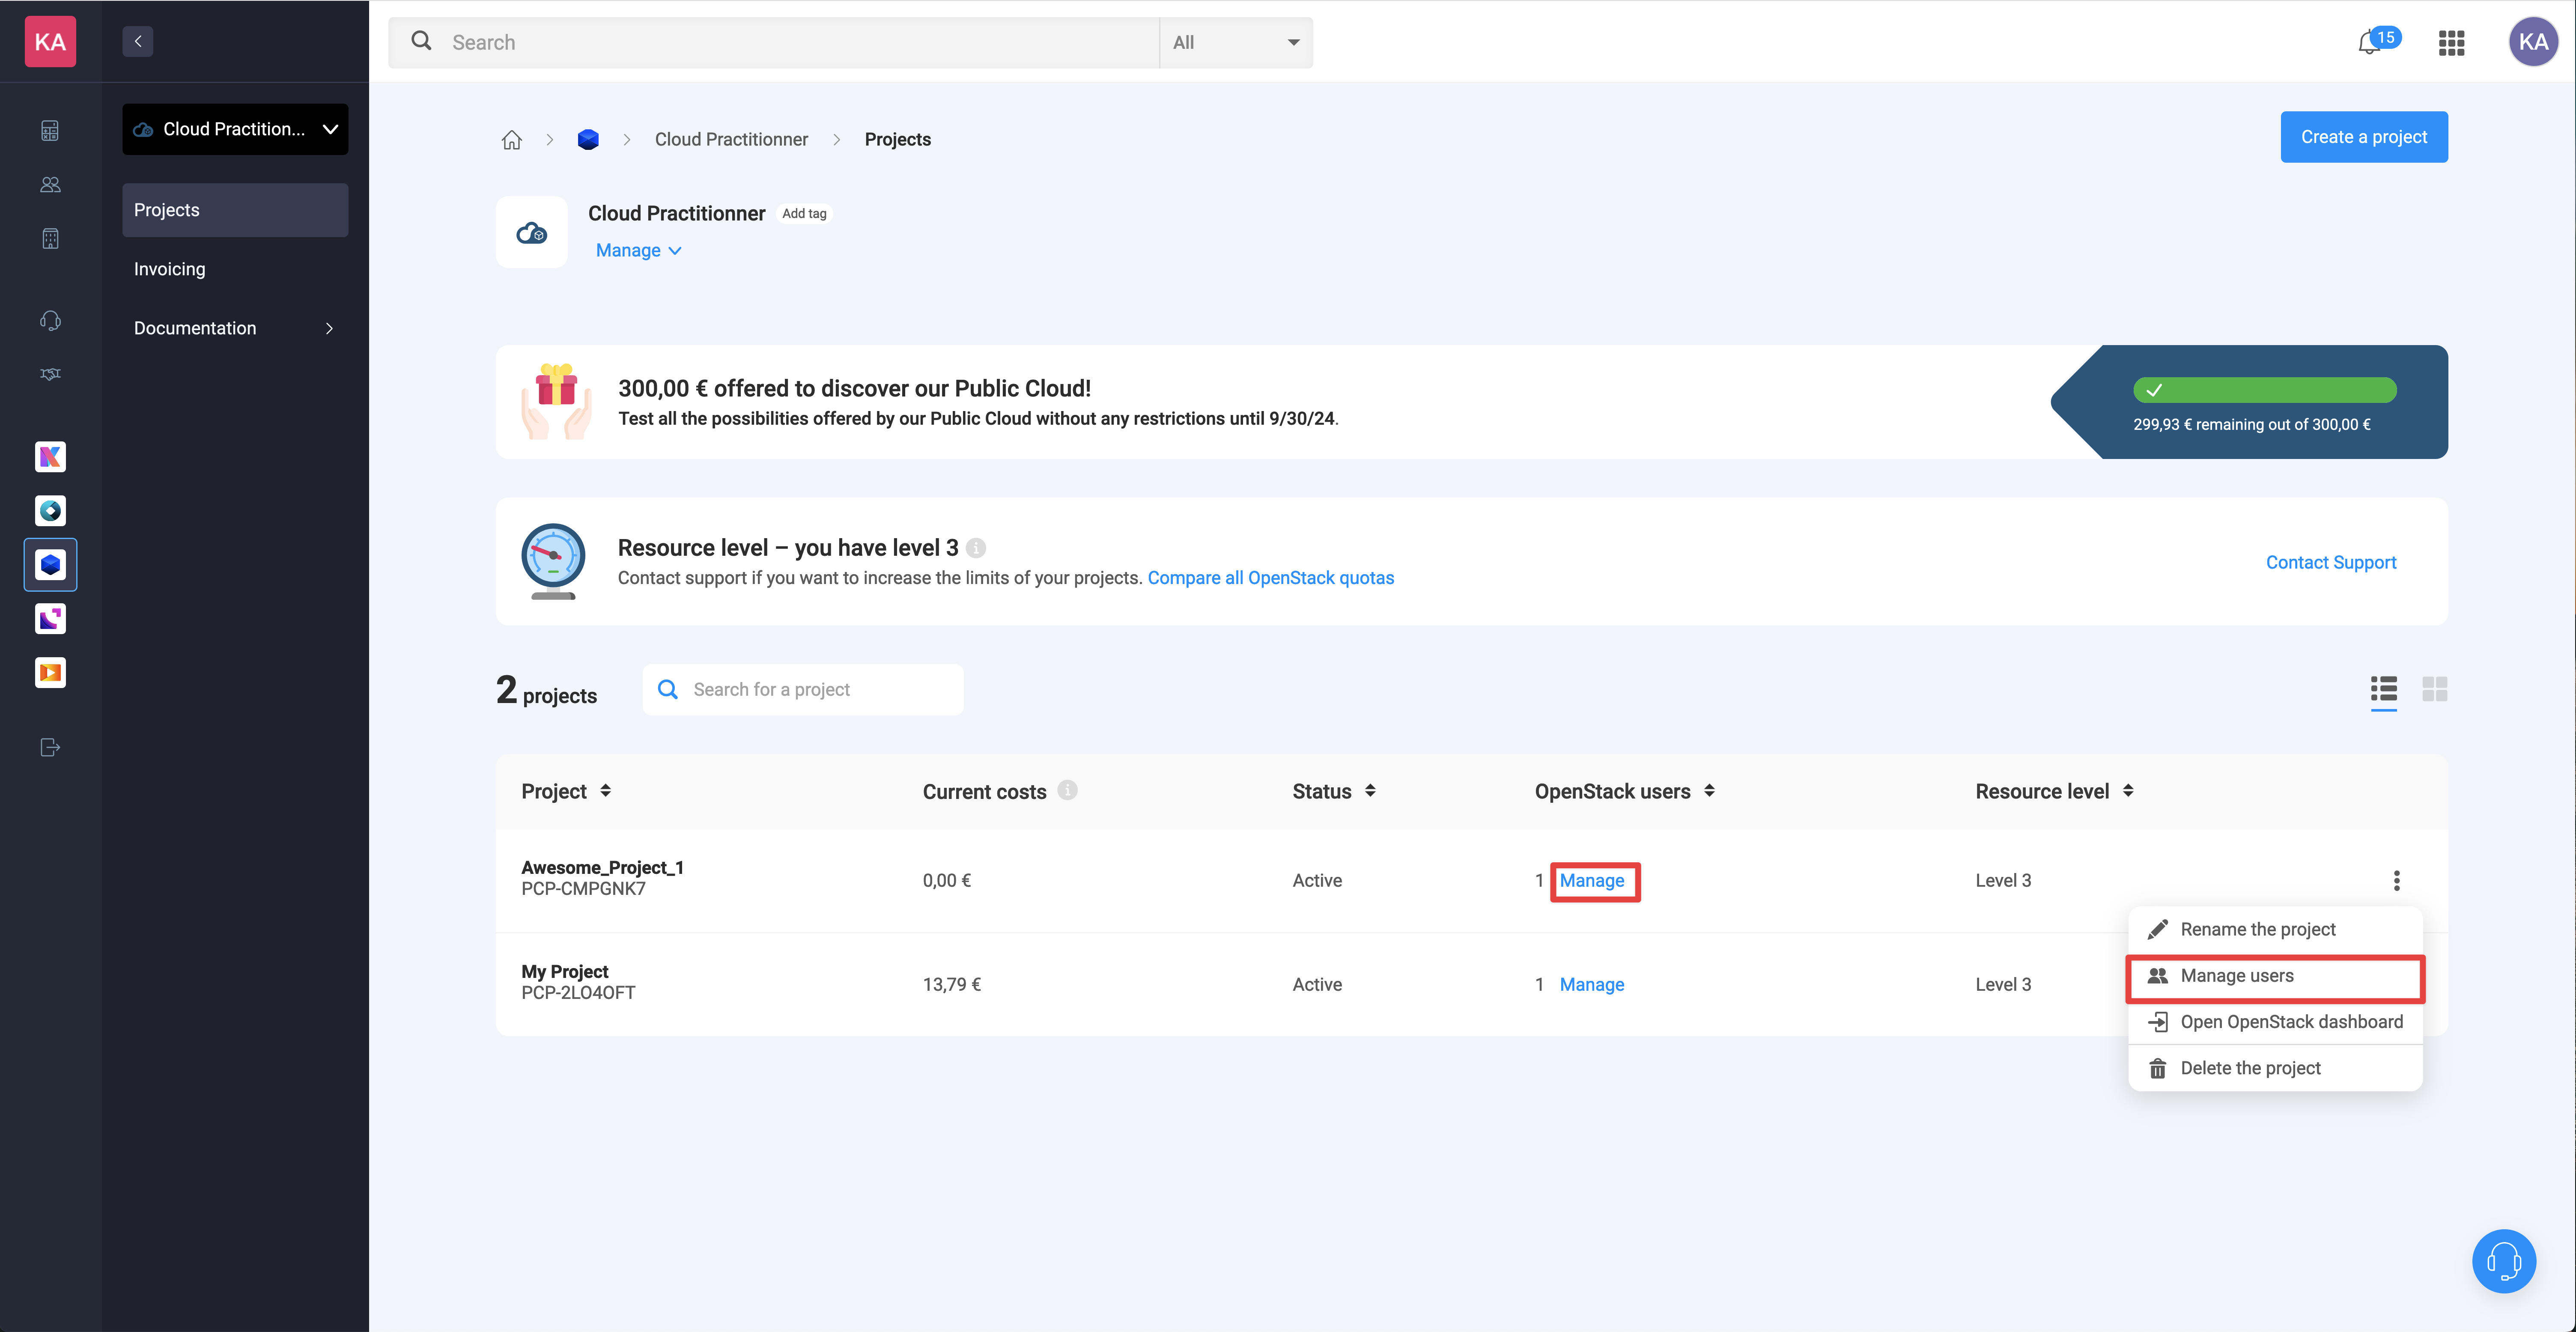Image resolution: width=2576 pixels, height=1332 pixels.
Task: Switch to list view layout
Action: (x=2384, y=689)
